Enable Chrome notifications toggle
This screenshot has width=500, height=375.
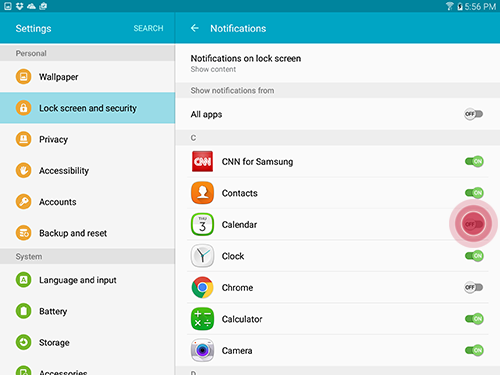474,287
